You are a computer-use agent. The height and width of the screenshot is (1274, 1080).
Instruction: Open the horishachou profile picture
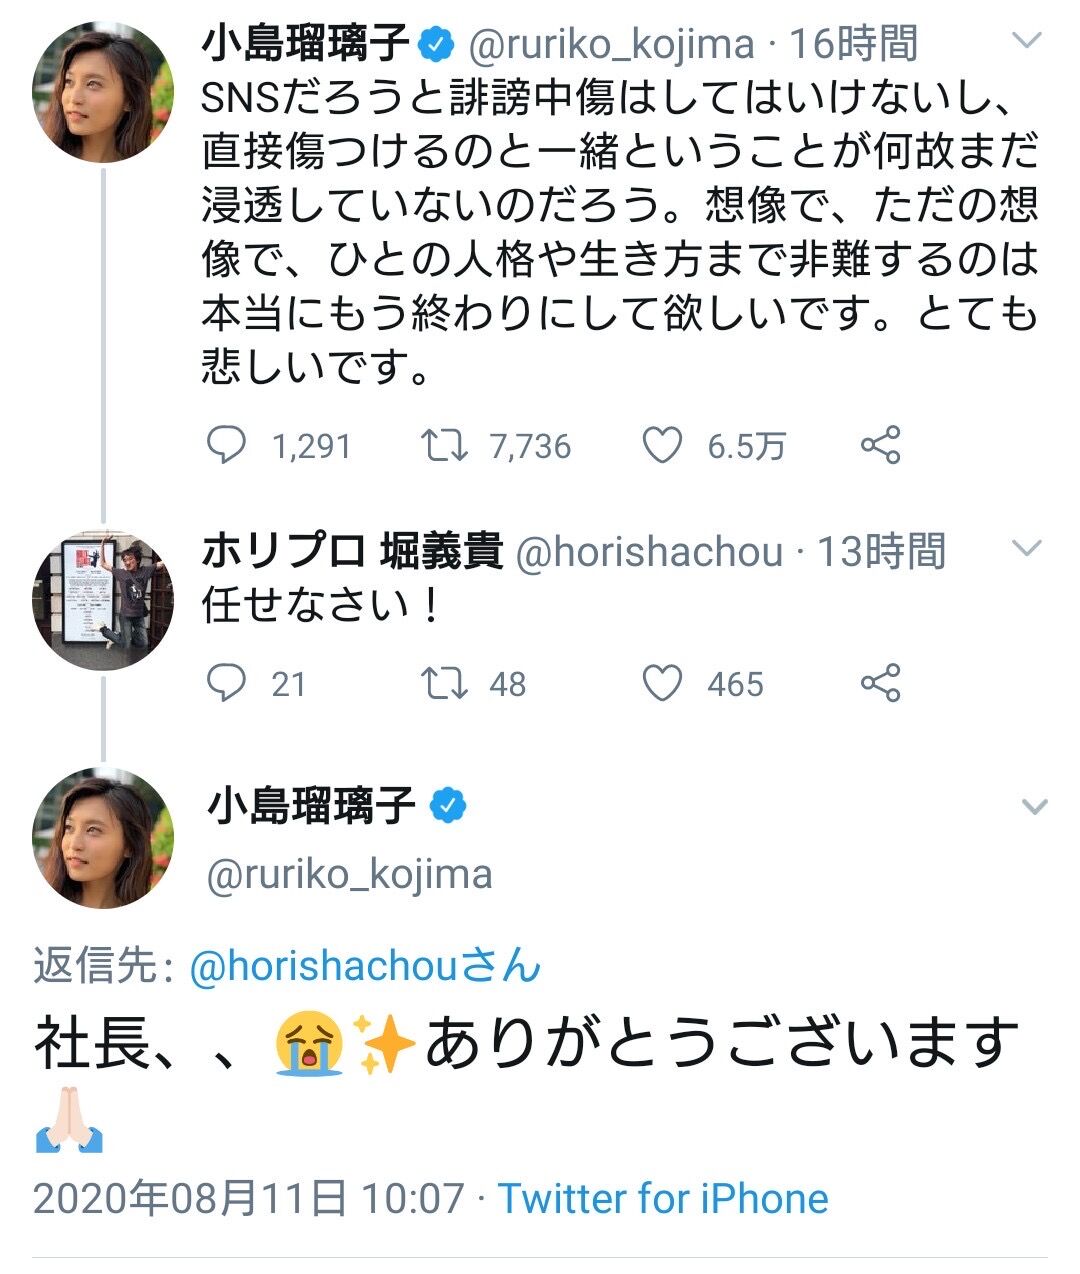point(103,600)
